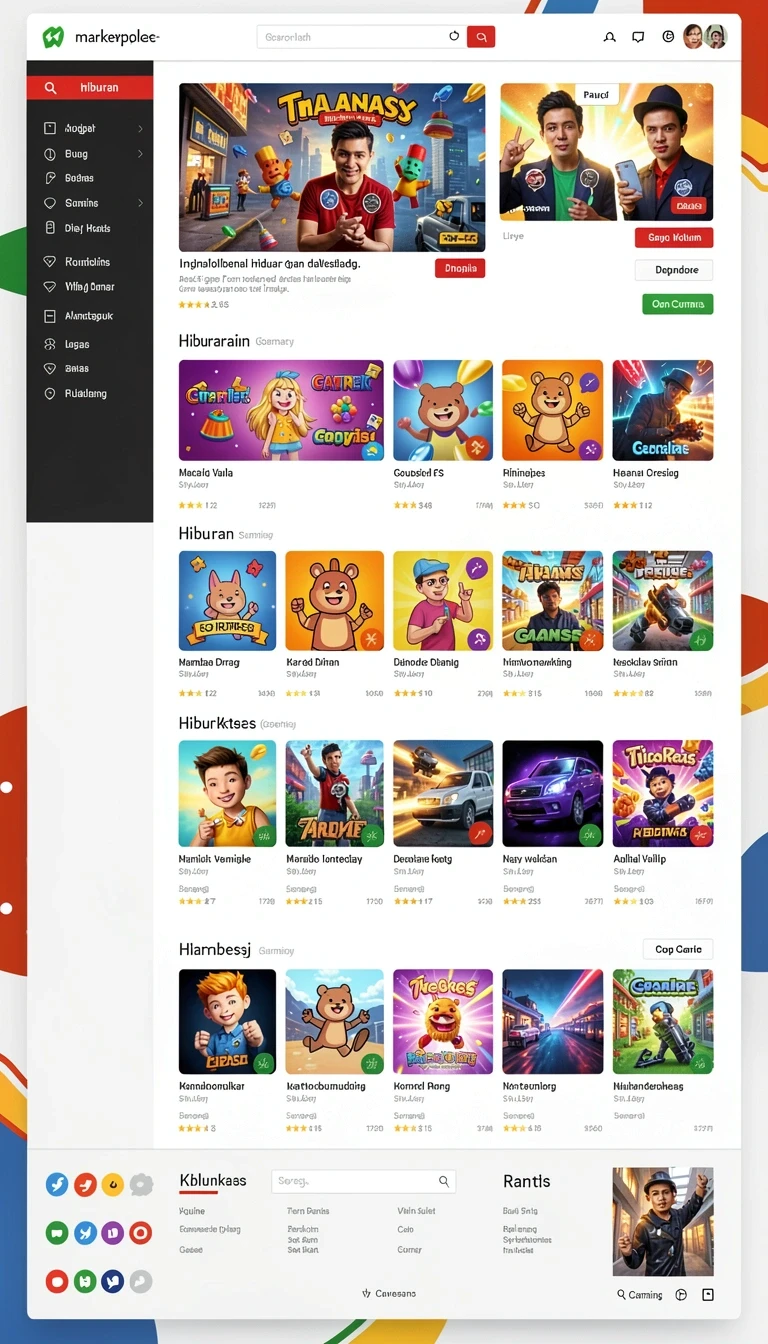Click the diamond icon beside Romidins
This screenshot has width=768, height=1344.
[x=50, y=262]
